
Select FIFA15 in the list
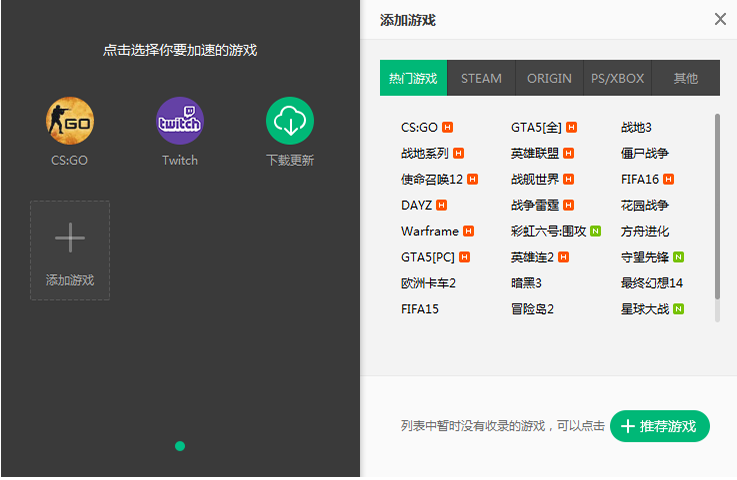pyautogui.click(x=420, y=309)
